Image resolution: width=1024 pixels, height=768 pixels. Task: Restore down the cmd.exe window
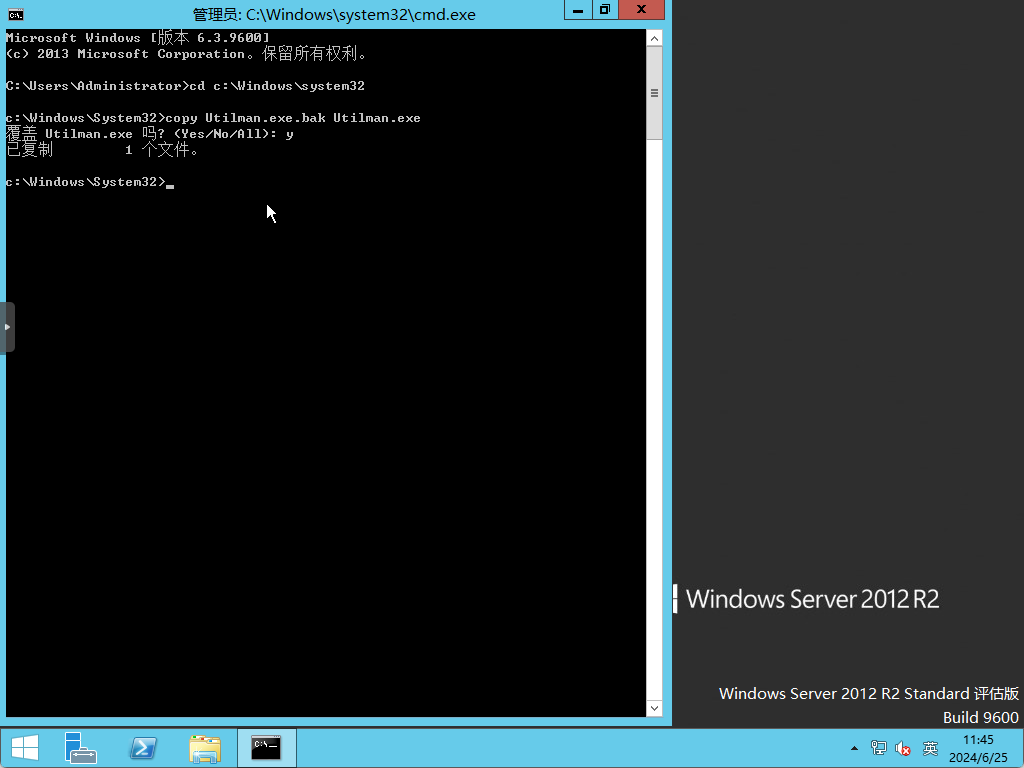coord(605,10)
